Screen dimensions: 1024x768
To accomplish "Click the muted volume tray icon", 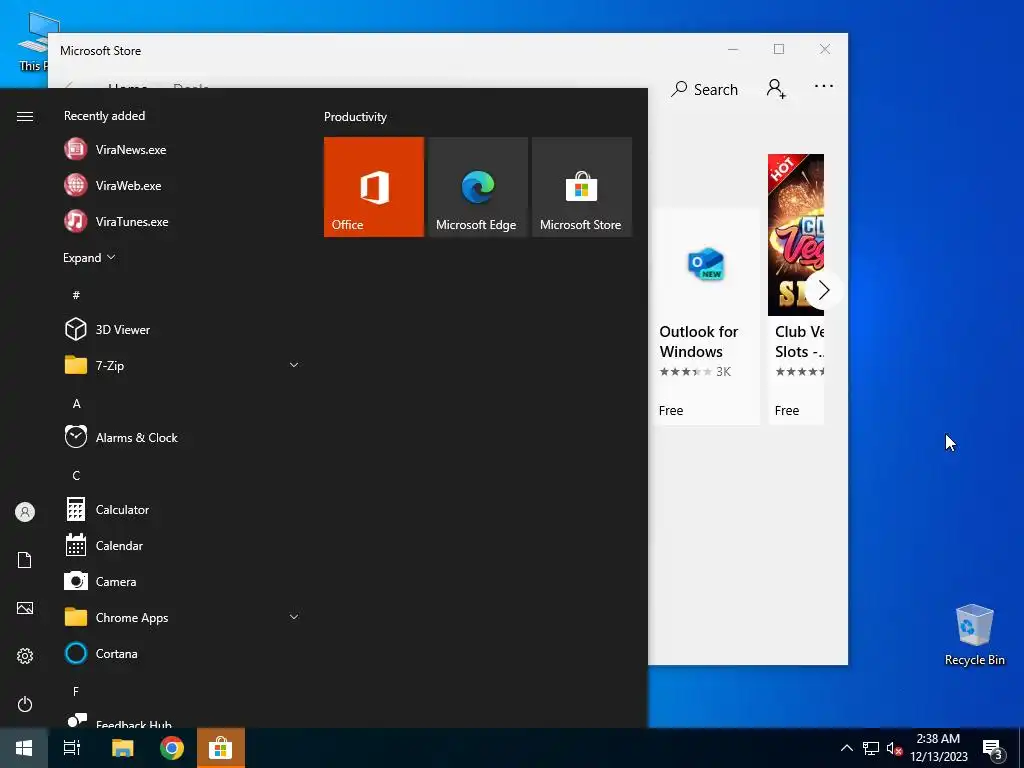I will click(x=894, y=748).
